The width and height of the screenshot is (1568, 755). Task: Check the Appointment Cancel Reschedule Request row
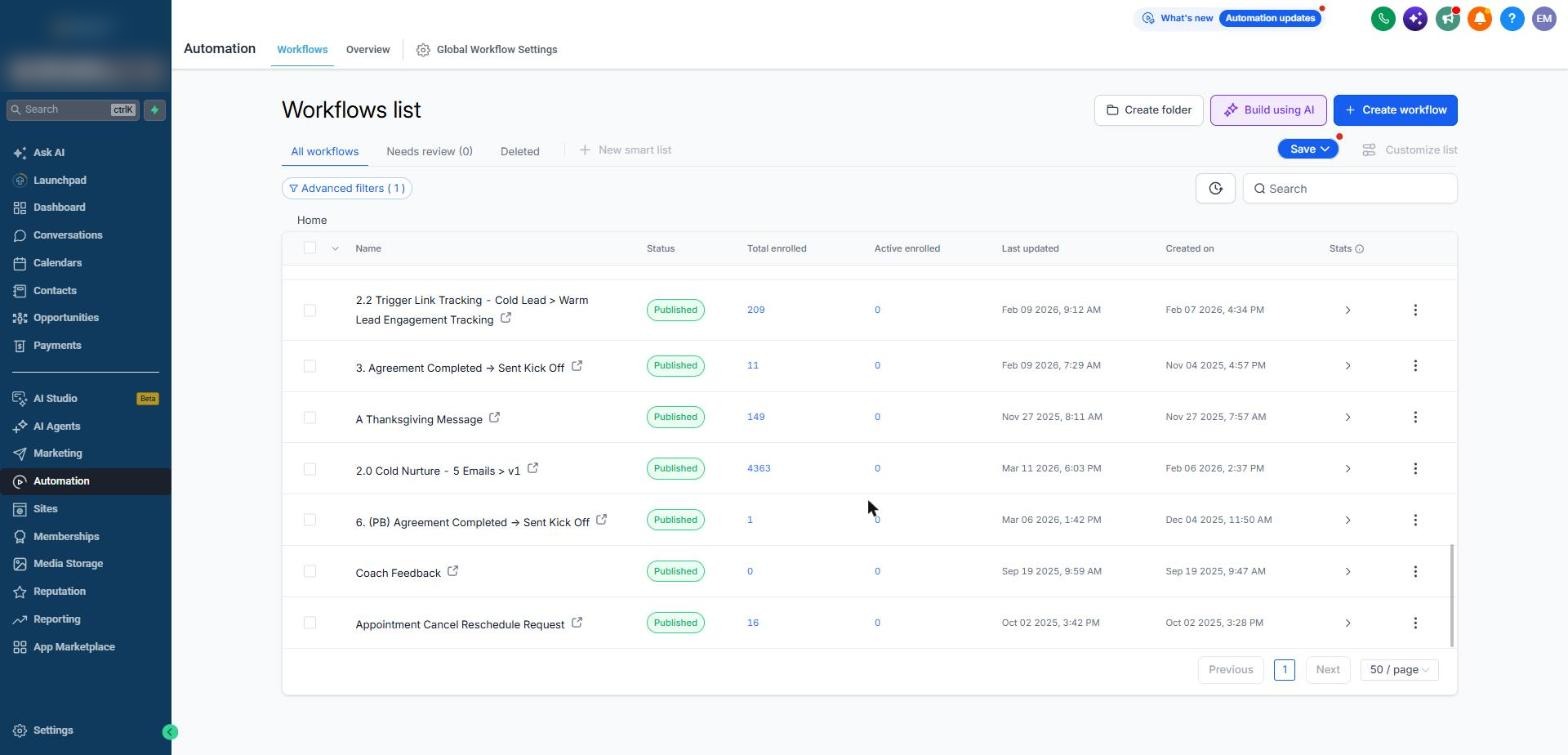(x=310, y=622)
